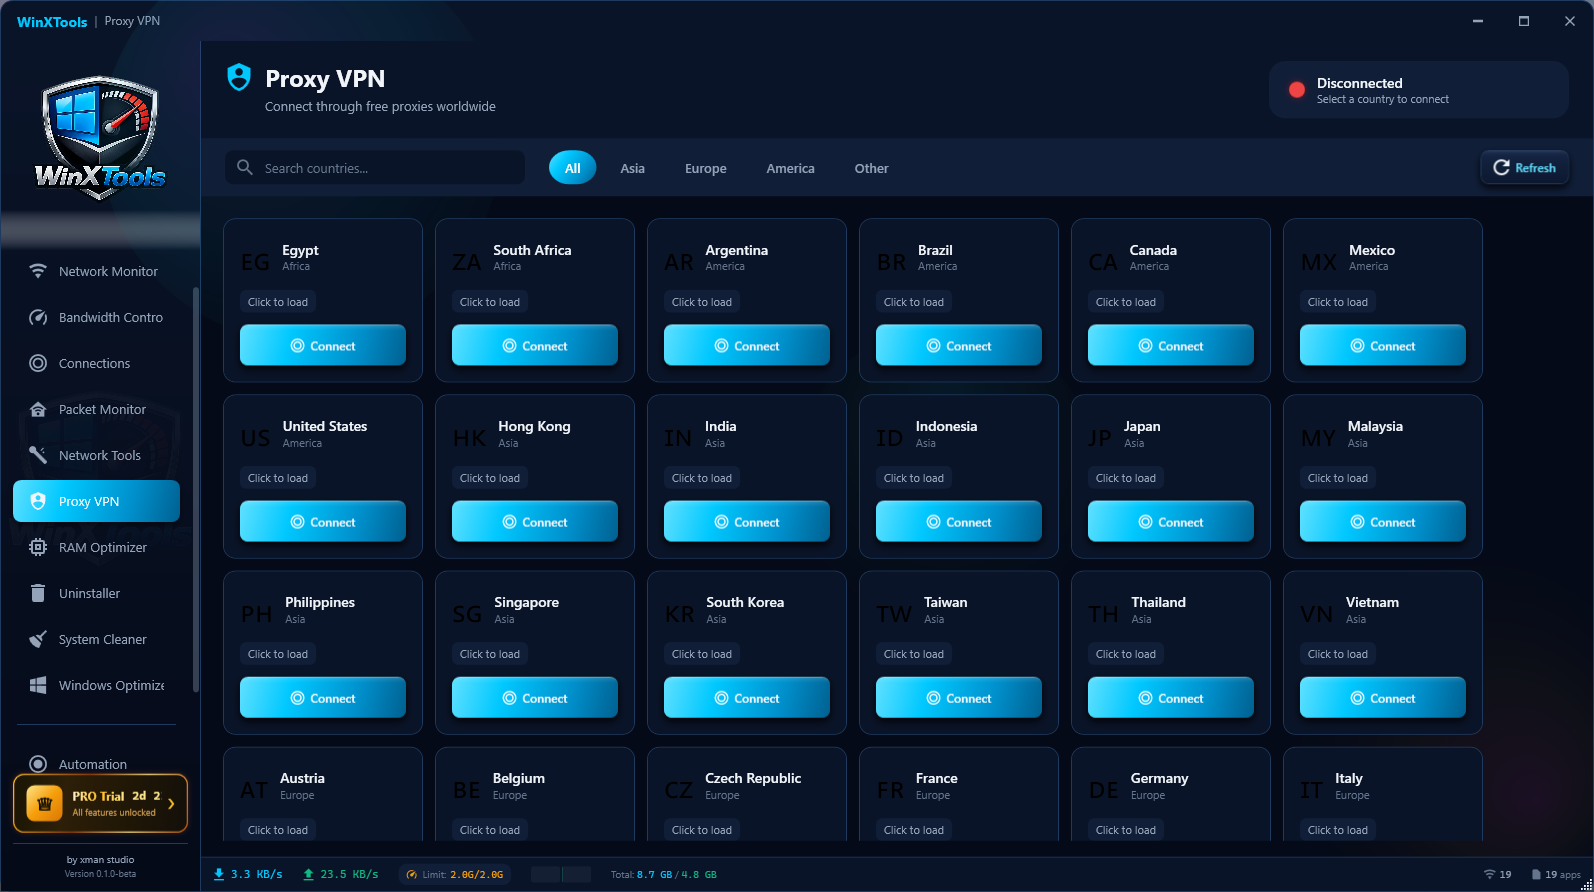
Task: Click the bandwidth Limit 2.0G/2.0G badge
Action: click(455, 875)
